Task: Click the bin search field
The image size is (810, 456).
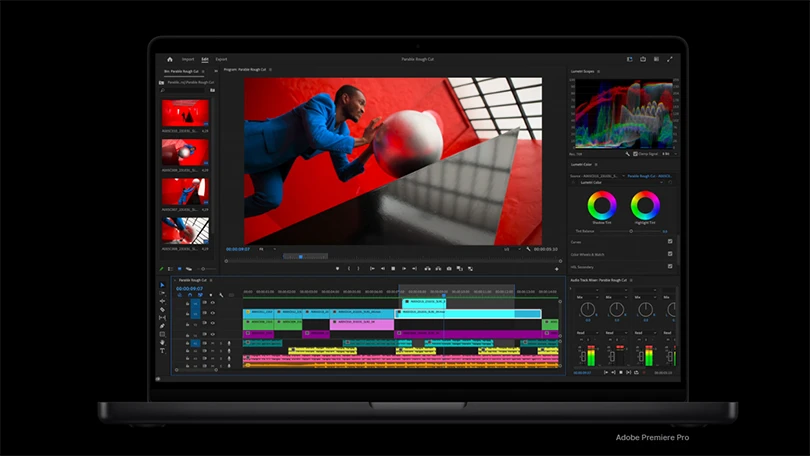Action: [182, 90]
